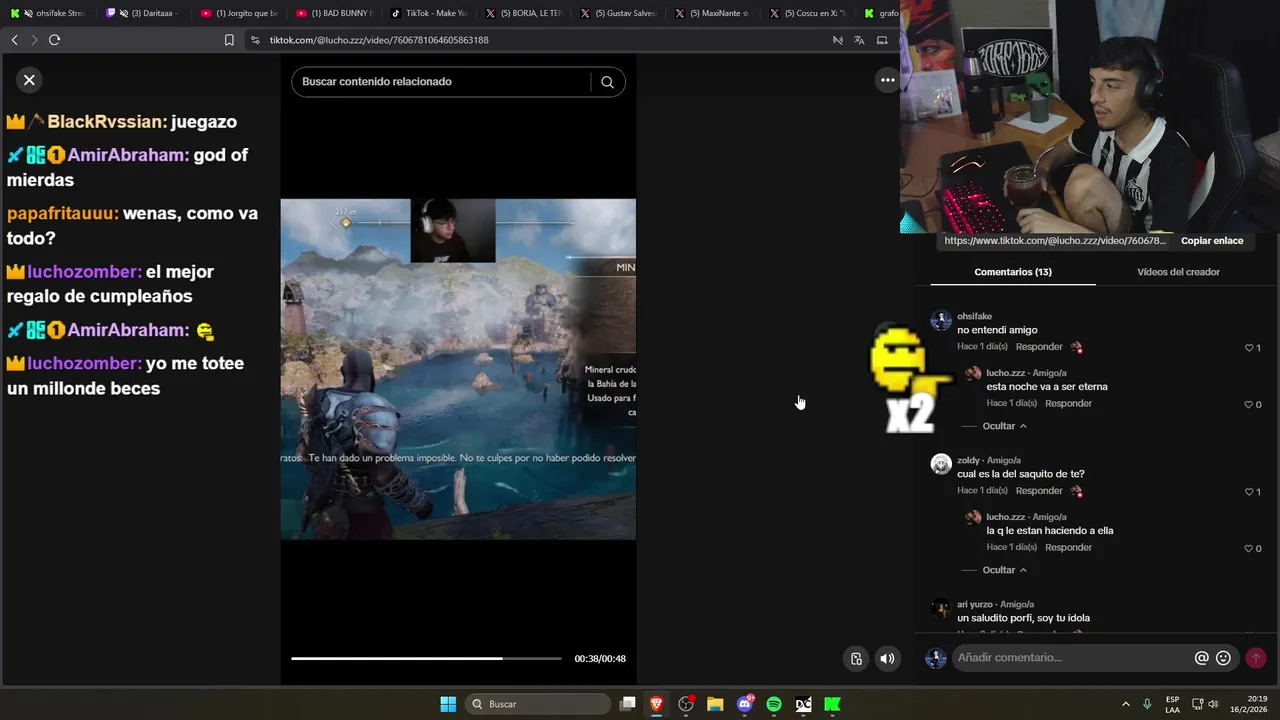Open the three-dots more options menu
Screen dimensions: 1280x720
pos(887,80)
